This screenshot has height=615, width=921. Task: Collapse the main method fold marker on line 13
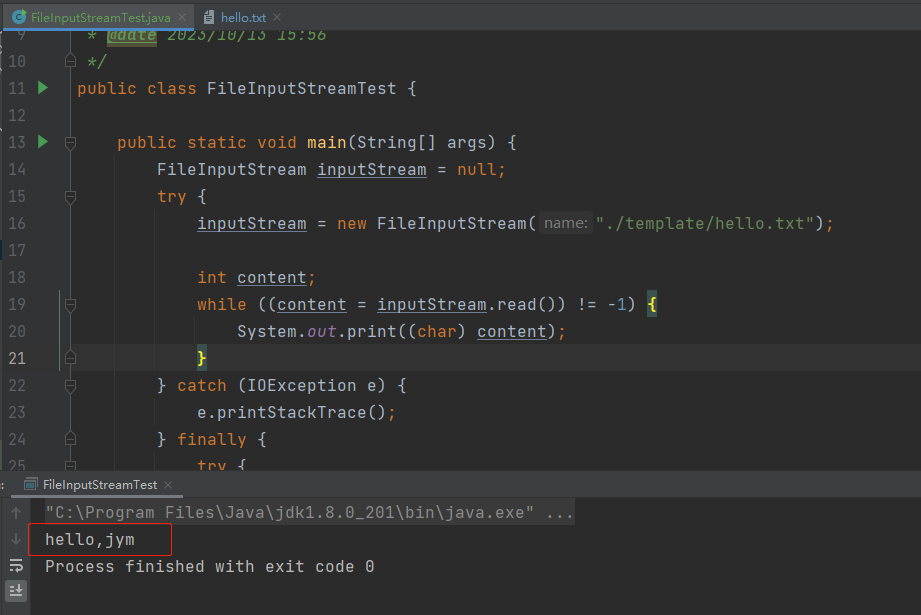point(70,142)
